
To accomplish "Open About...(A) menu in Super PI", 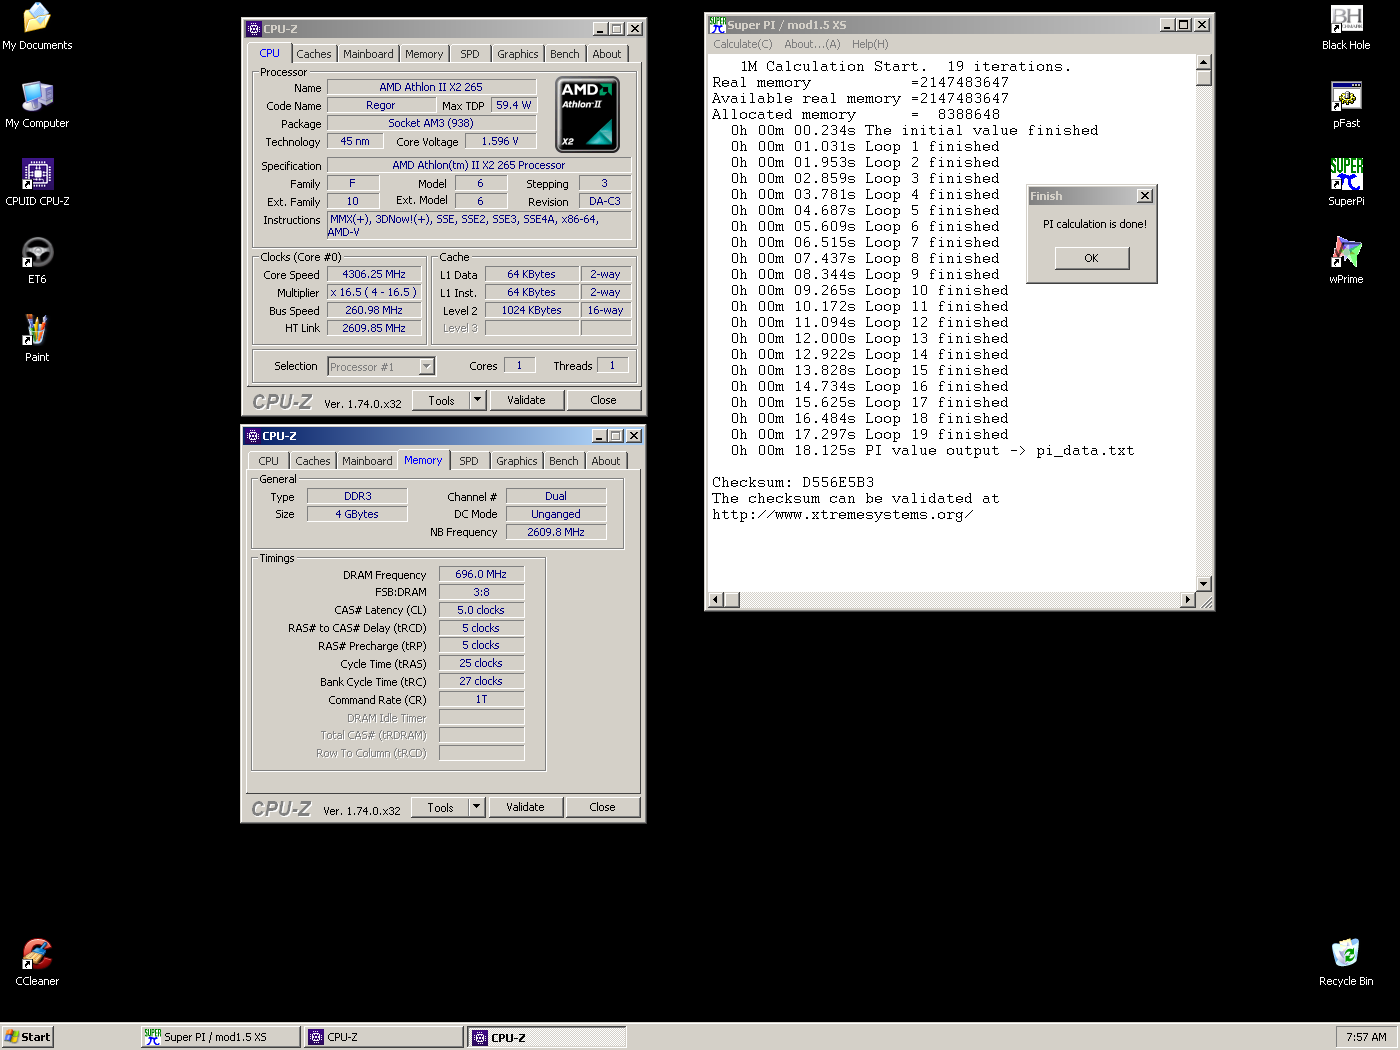I will (812, 44).
